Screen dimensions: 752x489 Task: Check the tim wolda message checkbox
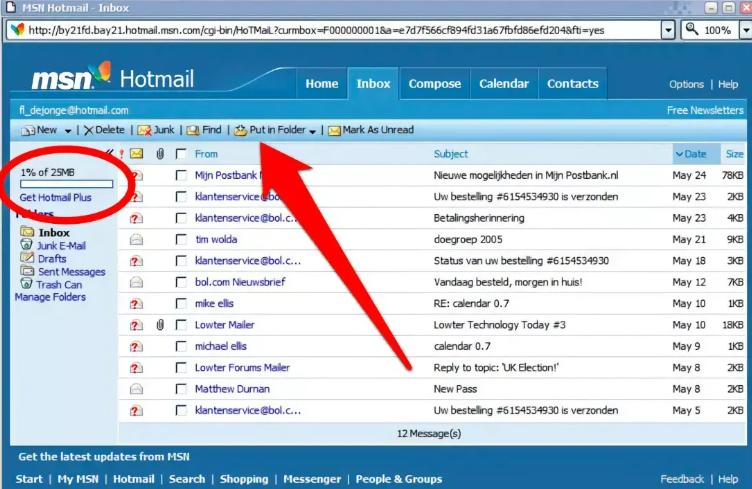181,239
